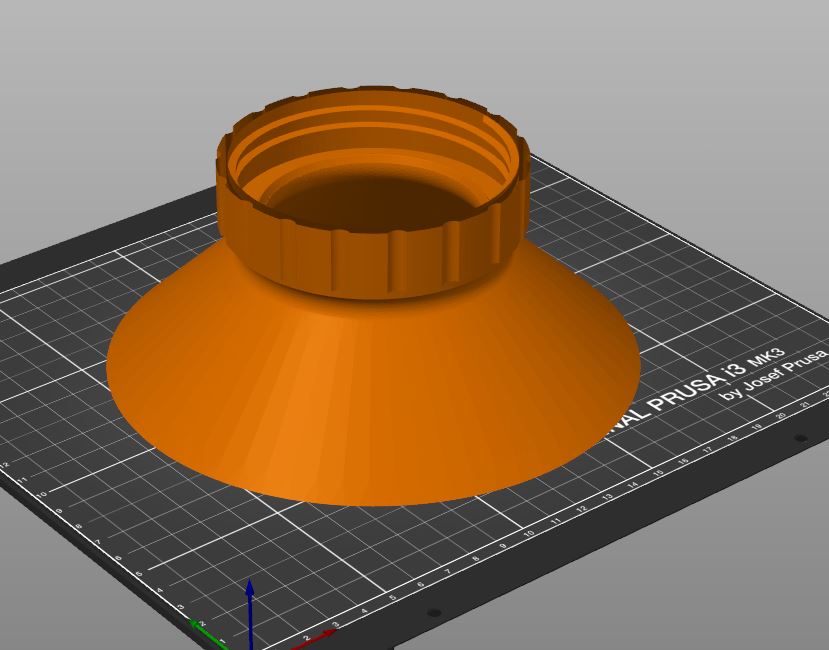
Task: Click the blue Z axis arrow
Action: point(250,614)
